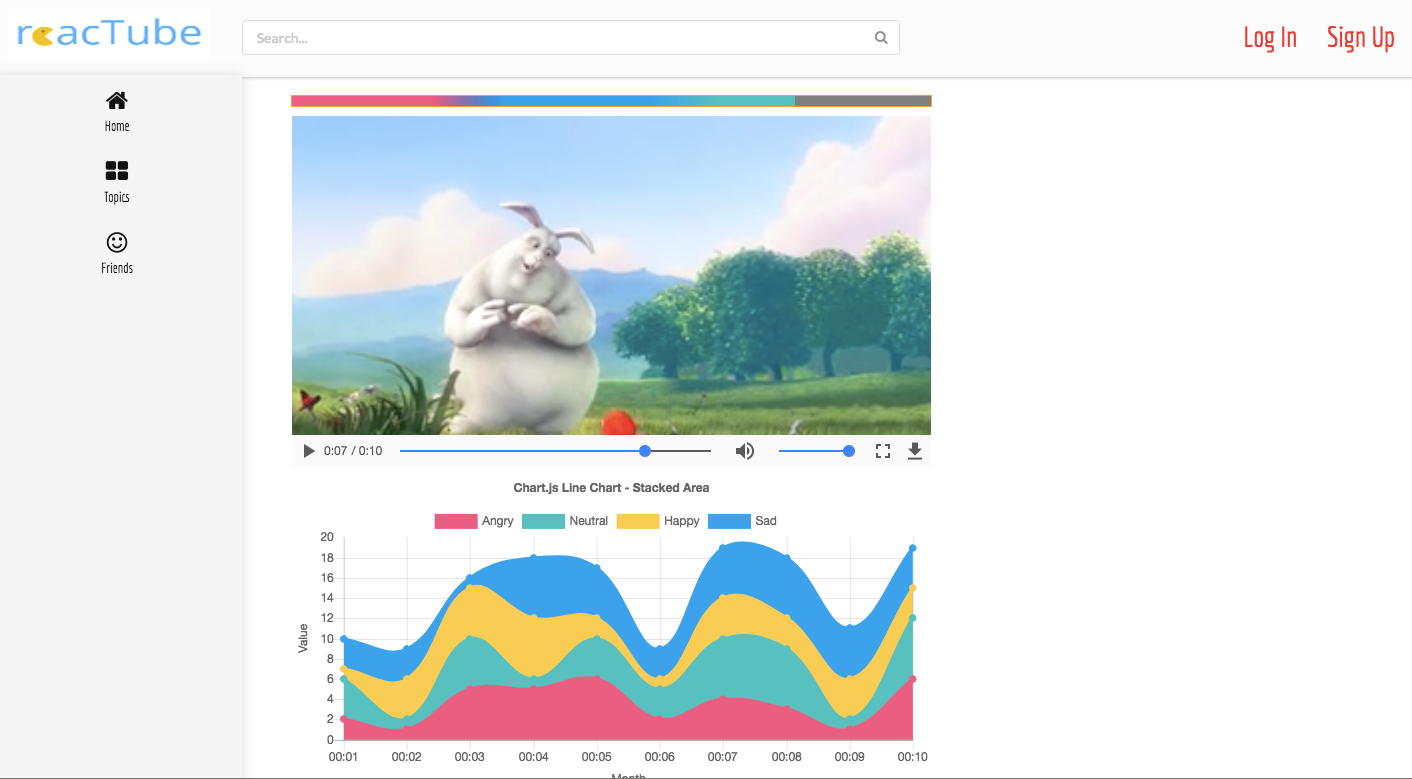Play the video with the play button
This screenshot has height=779, width=1412.
point(309,451)
